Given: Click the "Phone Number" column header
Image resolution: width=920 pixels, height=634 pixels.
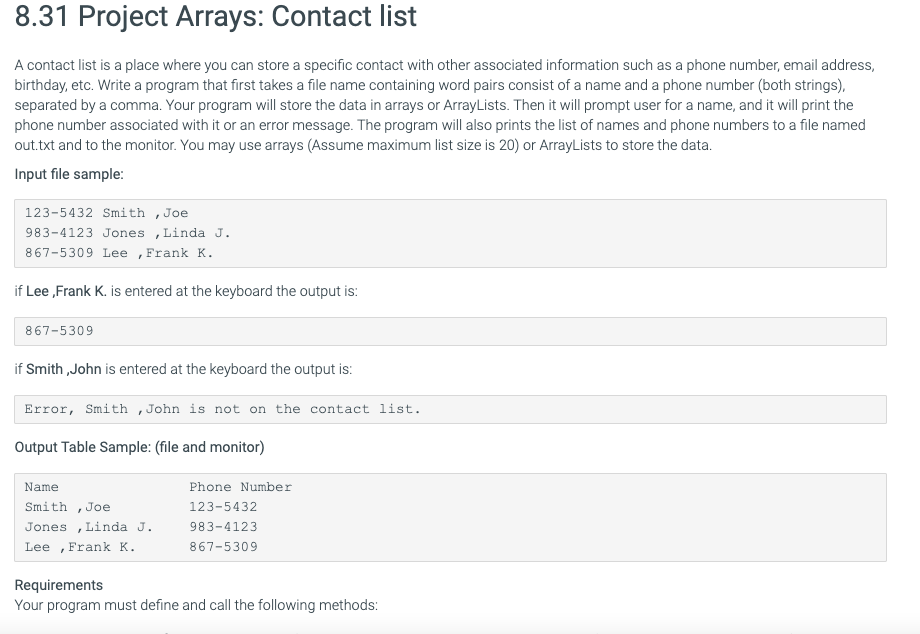Looking at the screenshot, I should 240,487.
